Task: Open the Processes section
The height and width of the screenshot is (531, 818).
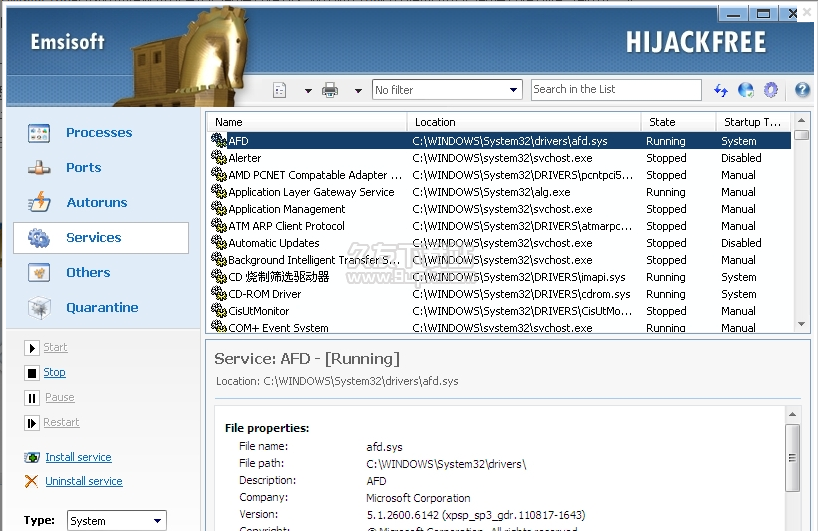Action: (99, 132)
